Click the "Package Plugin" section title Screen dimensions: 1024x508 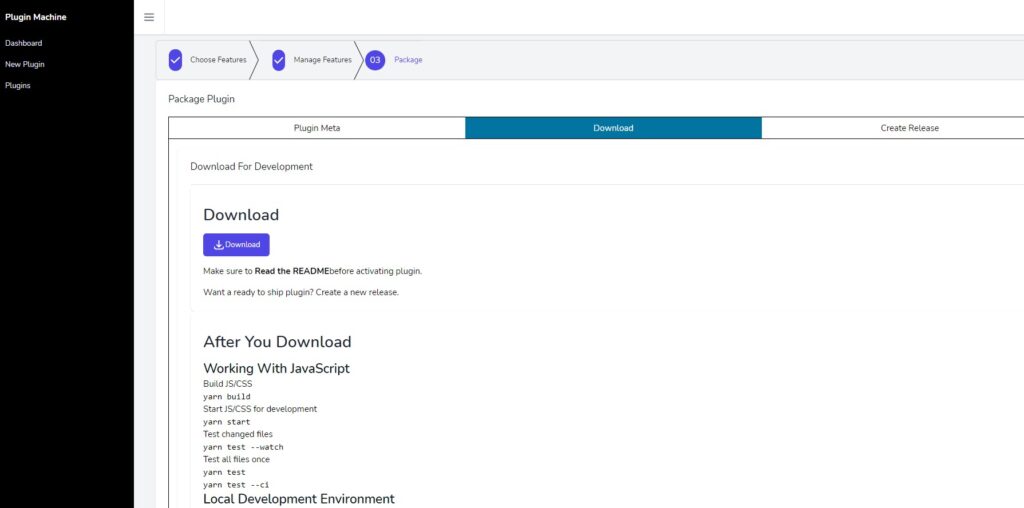(201, 99)
